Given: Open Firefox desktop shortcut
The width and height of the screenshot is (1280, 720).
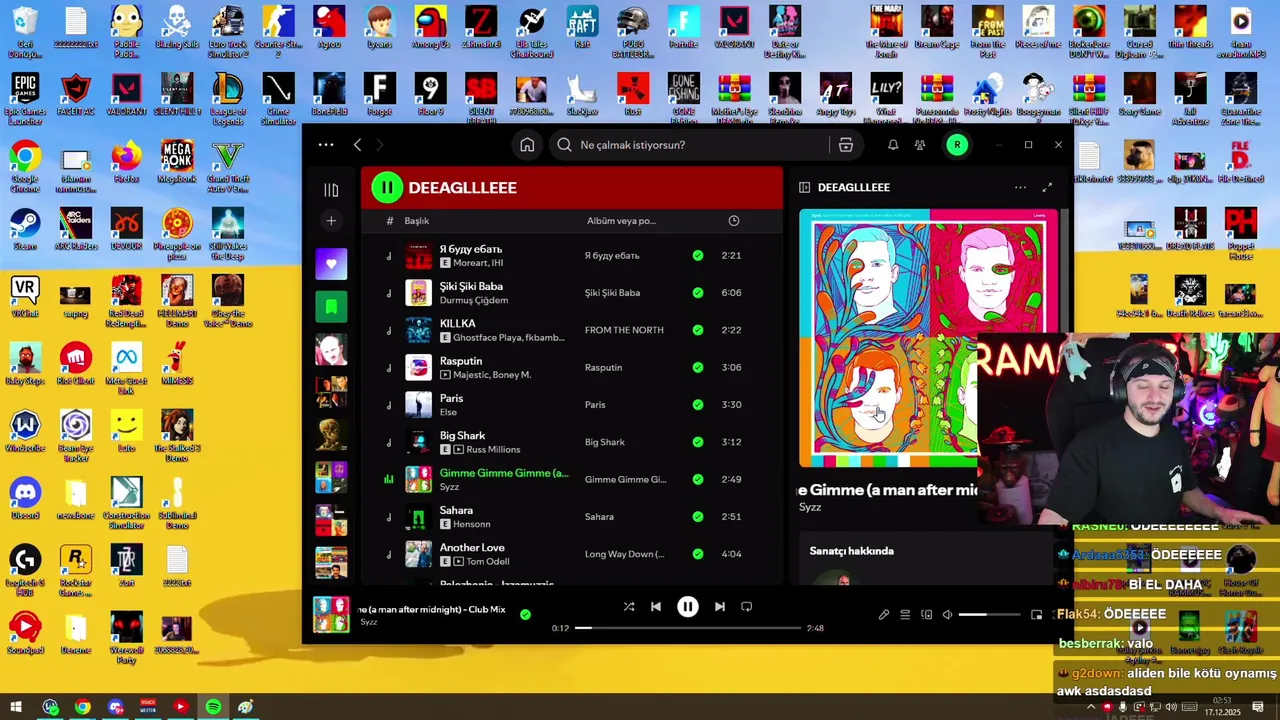Looking at the screenshot, I should 126,163.
